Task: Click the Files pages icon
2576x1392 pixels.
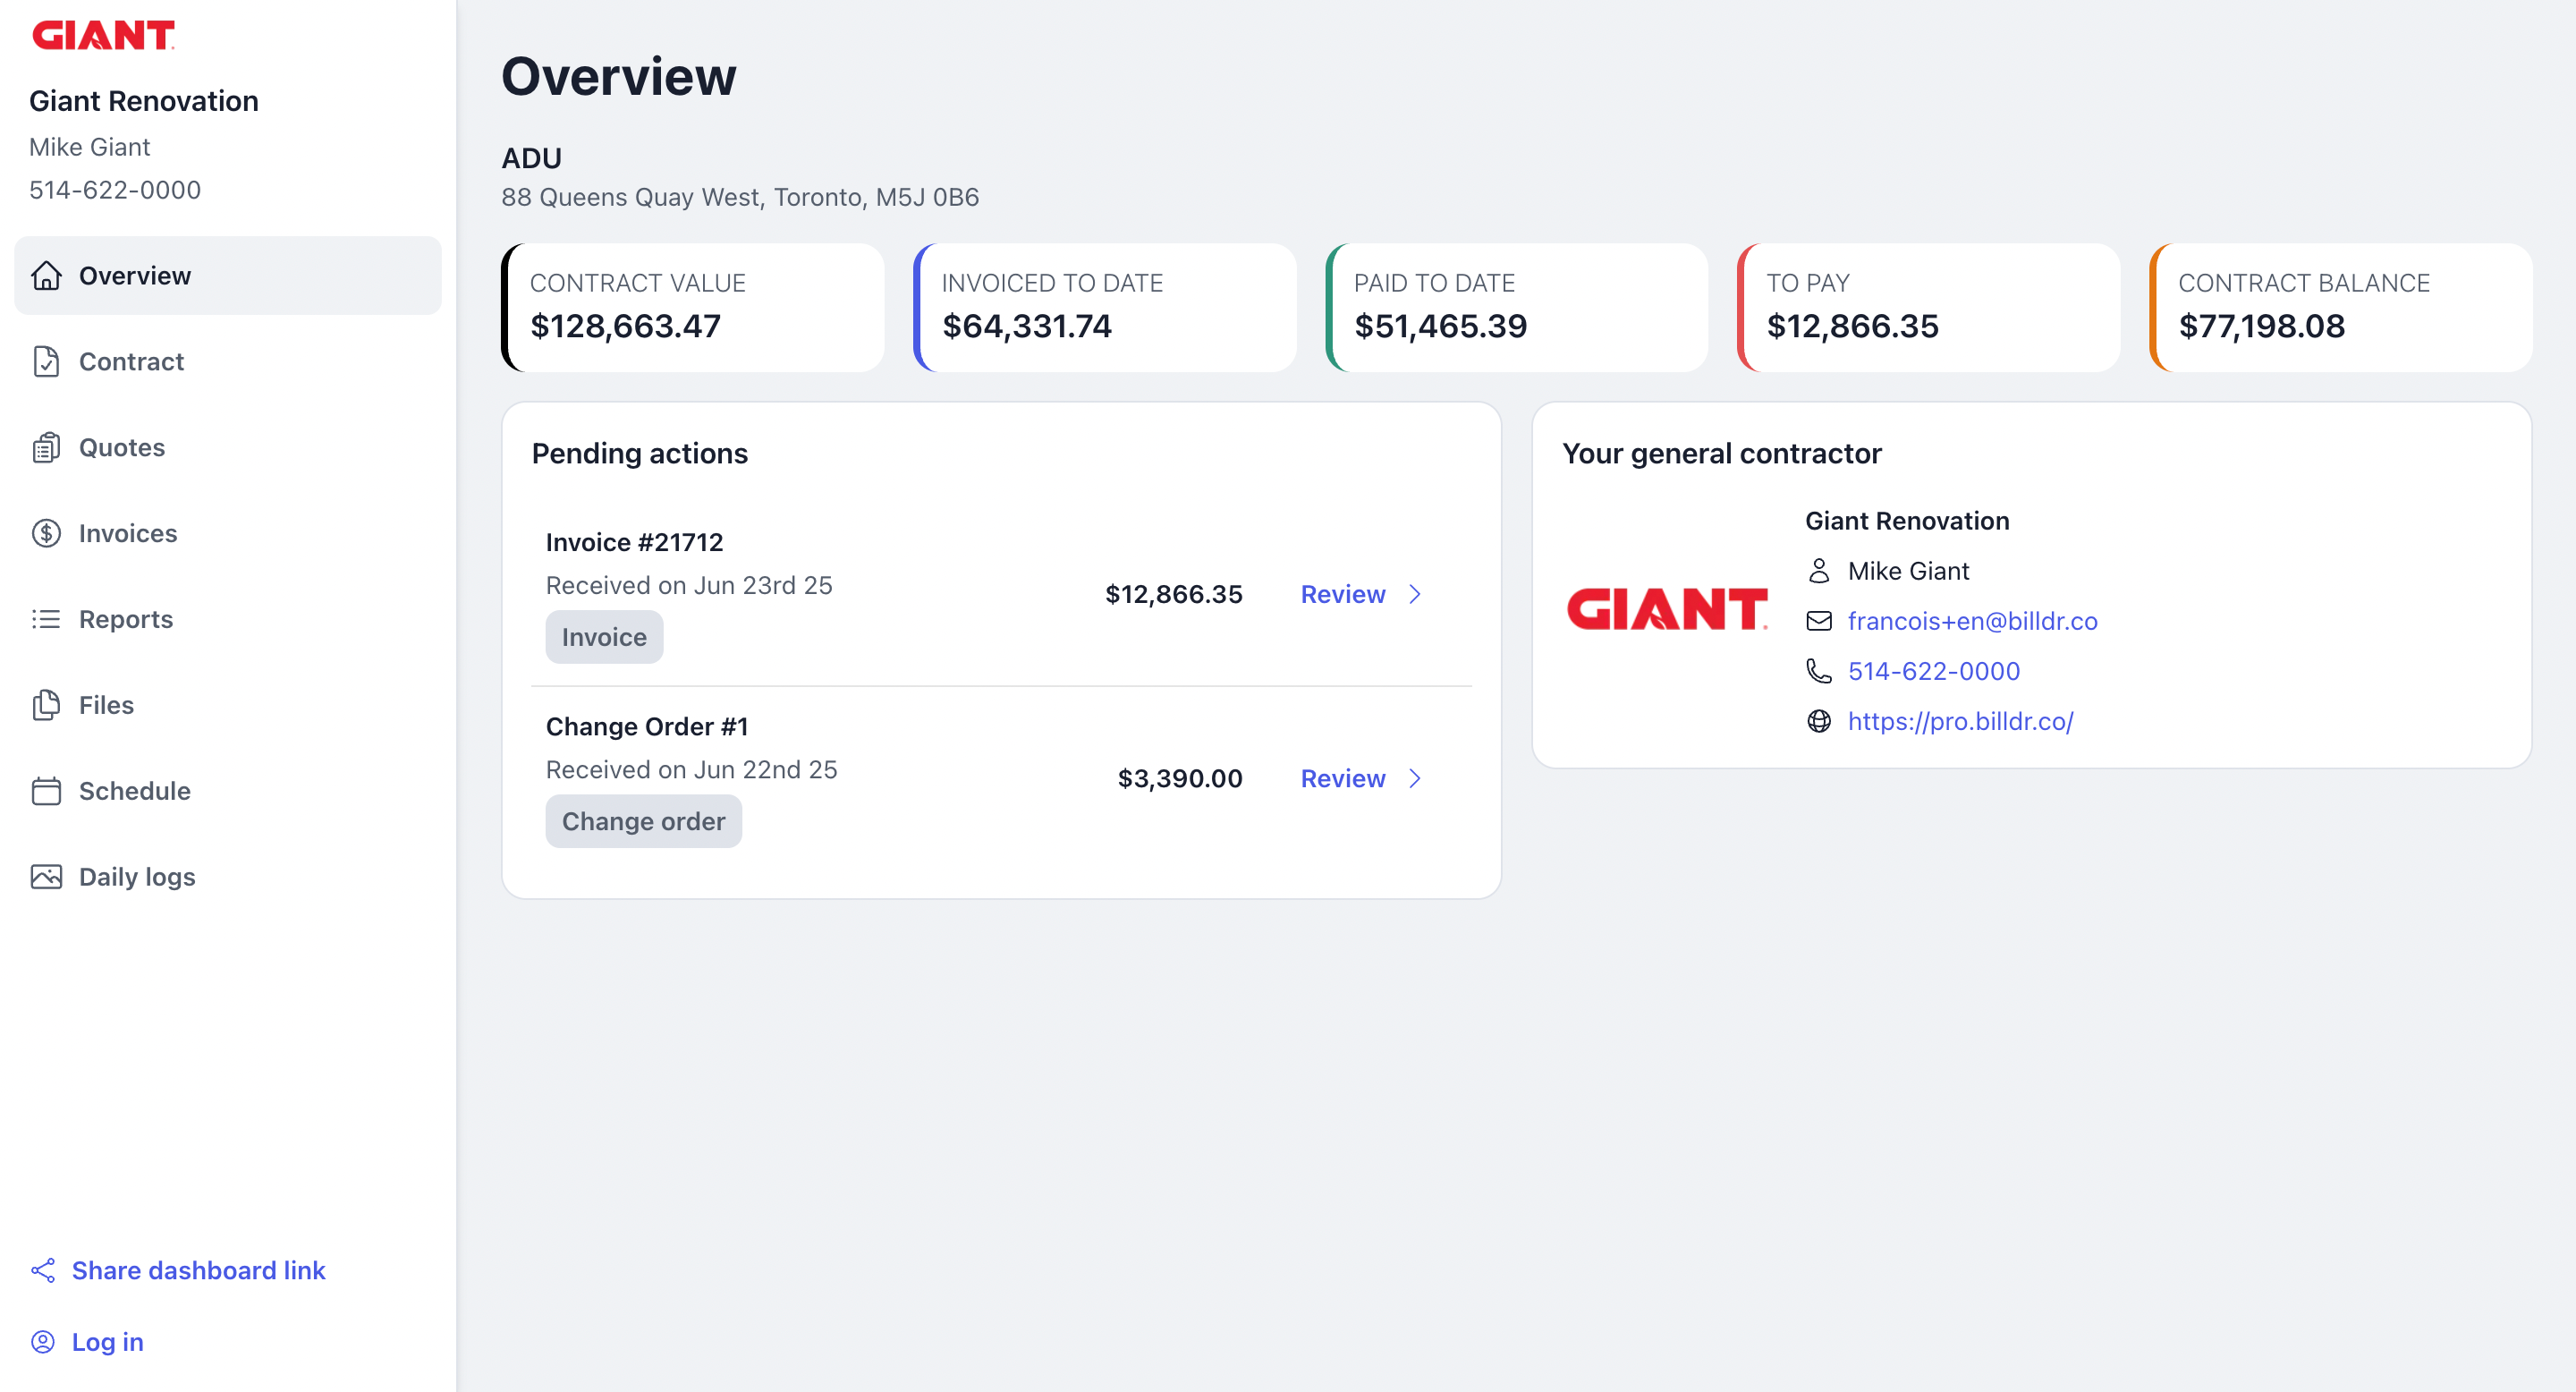Action: (x=46, y=705)
